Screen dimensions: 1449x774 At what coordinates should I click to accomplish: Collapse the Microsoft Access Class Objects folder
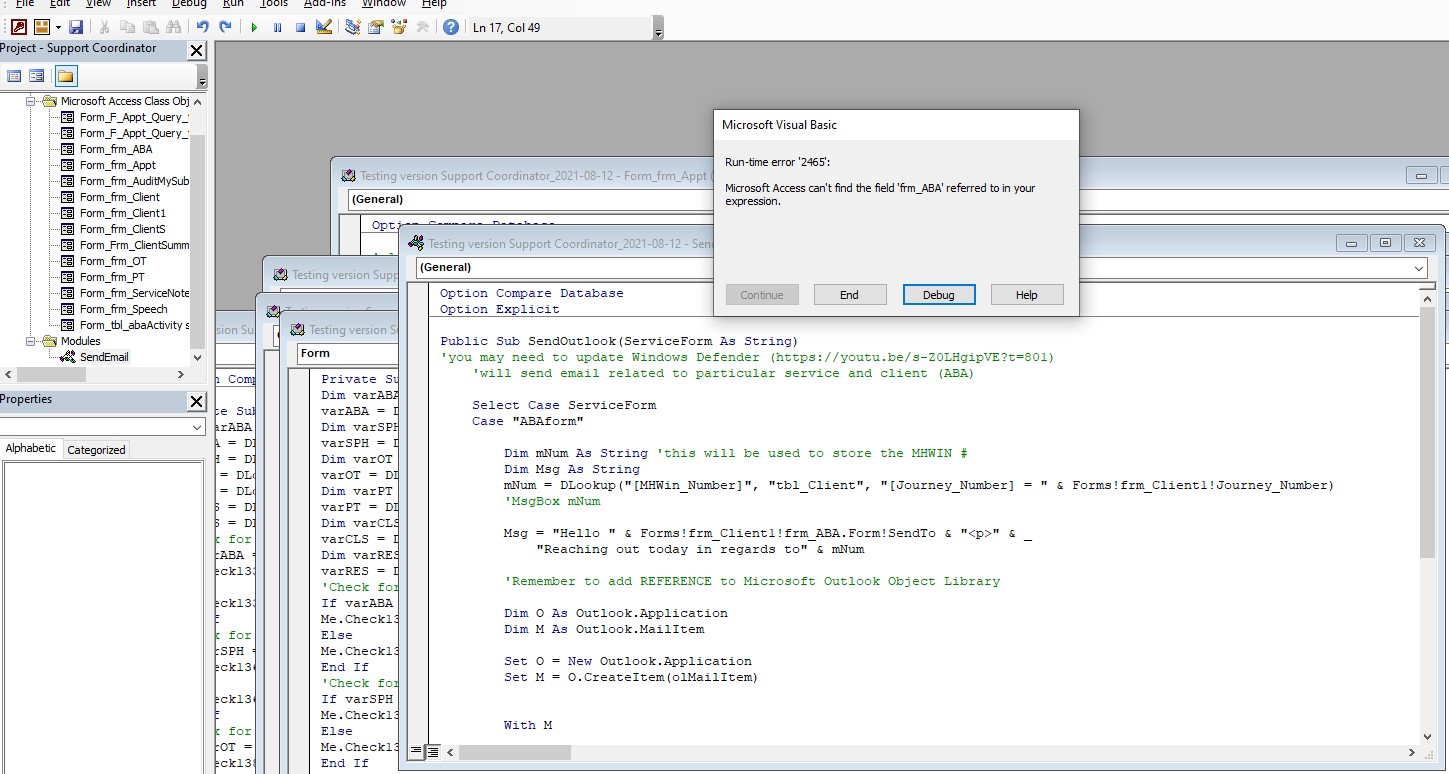pos(31,101)
